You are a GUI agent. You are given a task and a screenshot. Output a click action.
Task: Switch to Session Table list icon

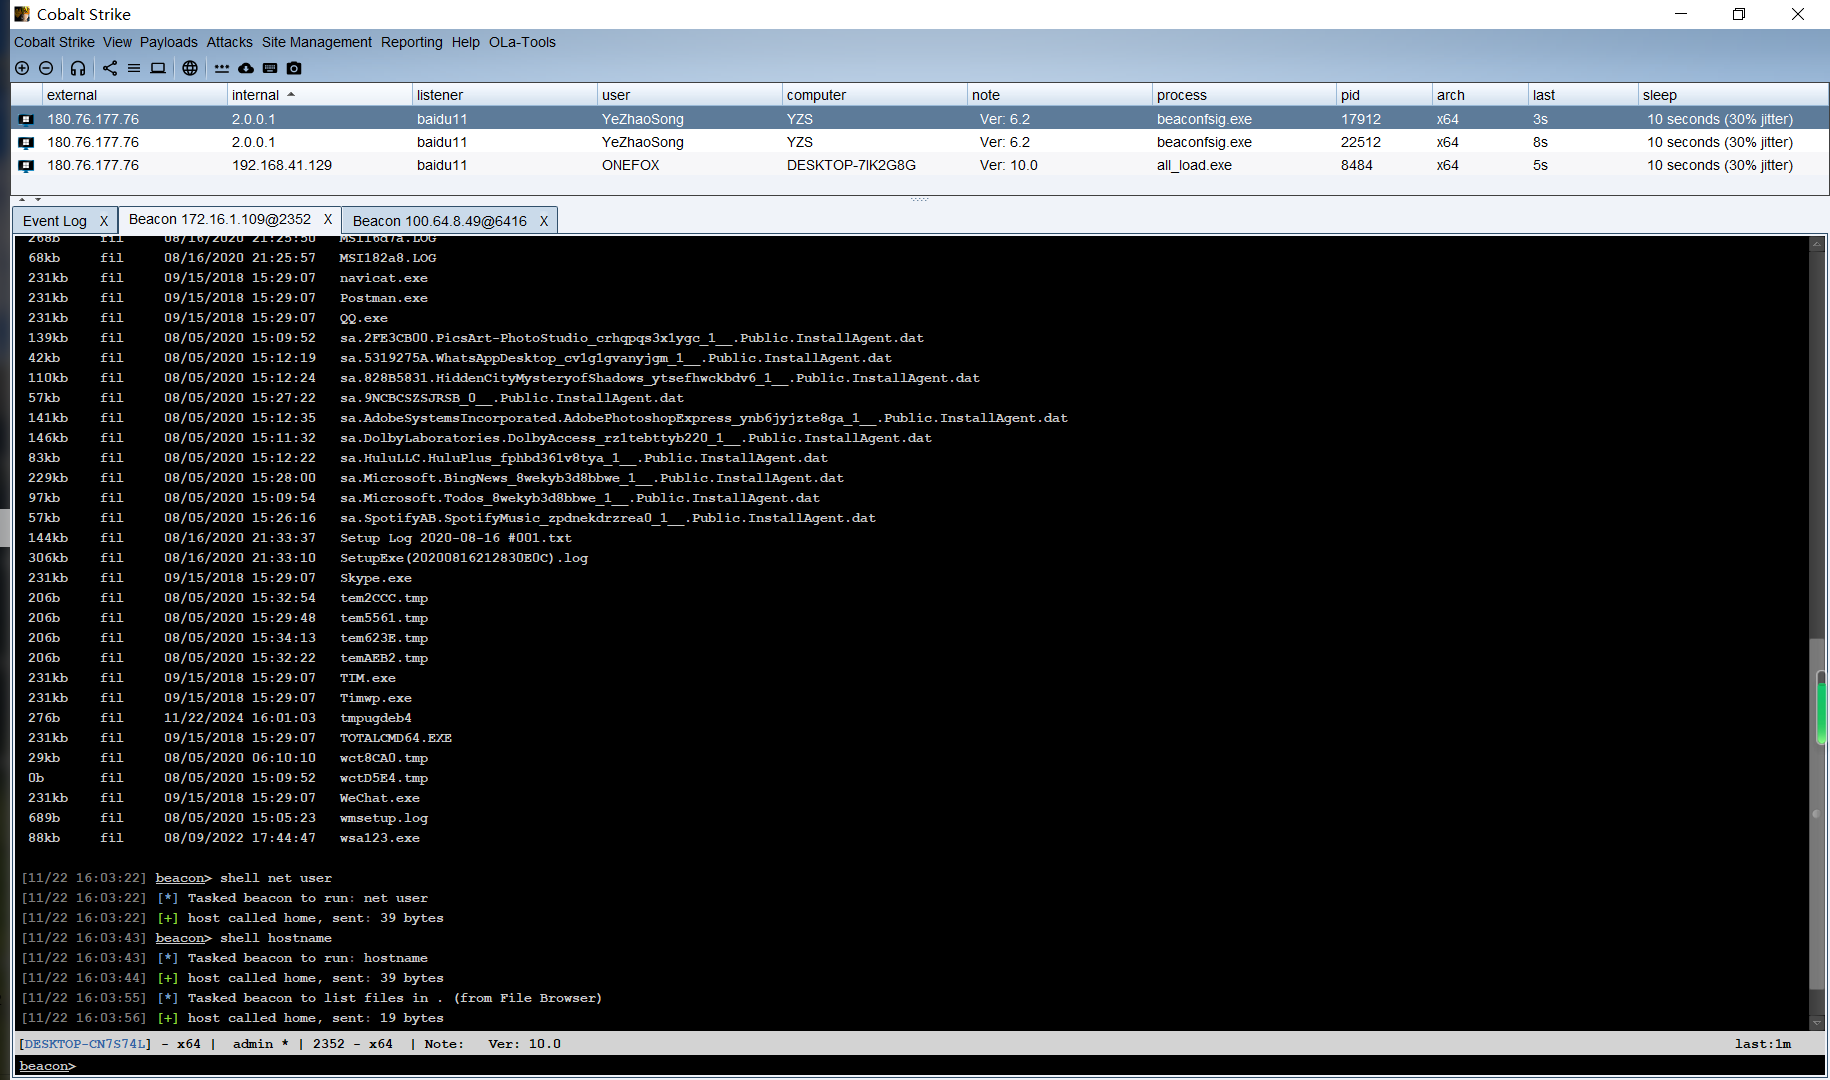point(134,68)
